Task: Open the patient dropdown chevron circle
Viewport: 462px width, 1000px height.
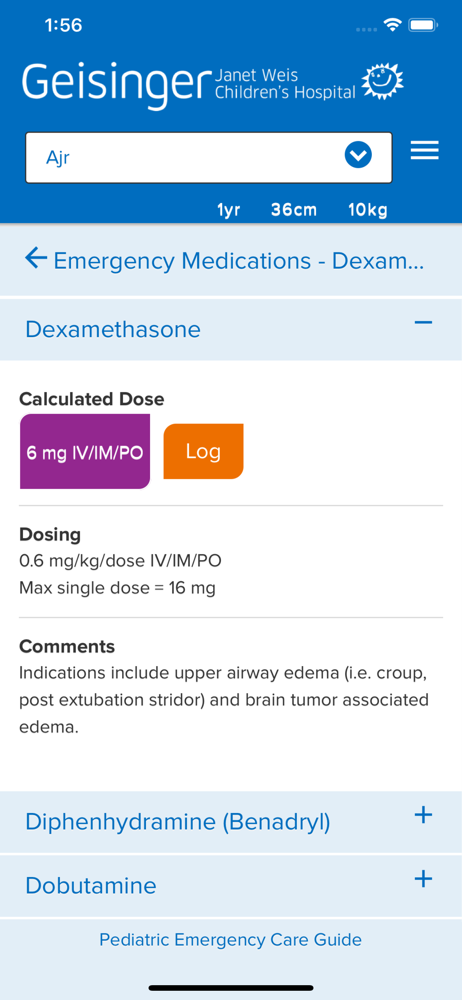Action: coord(358,155)
